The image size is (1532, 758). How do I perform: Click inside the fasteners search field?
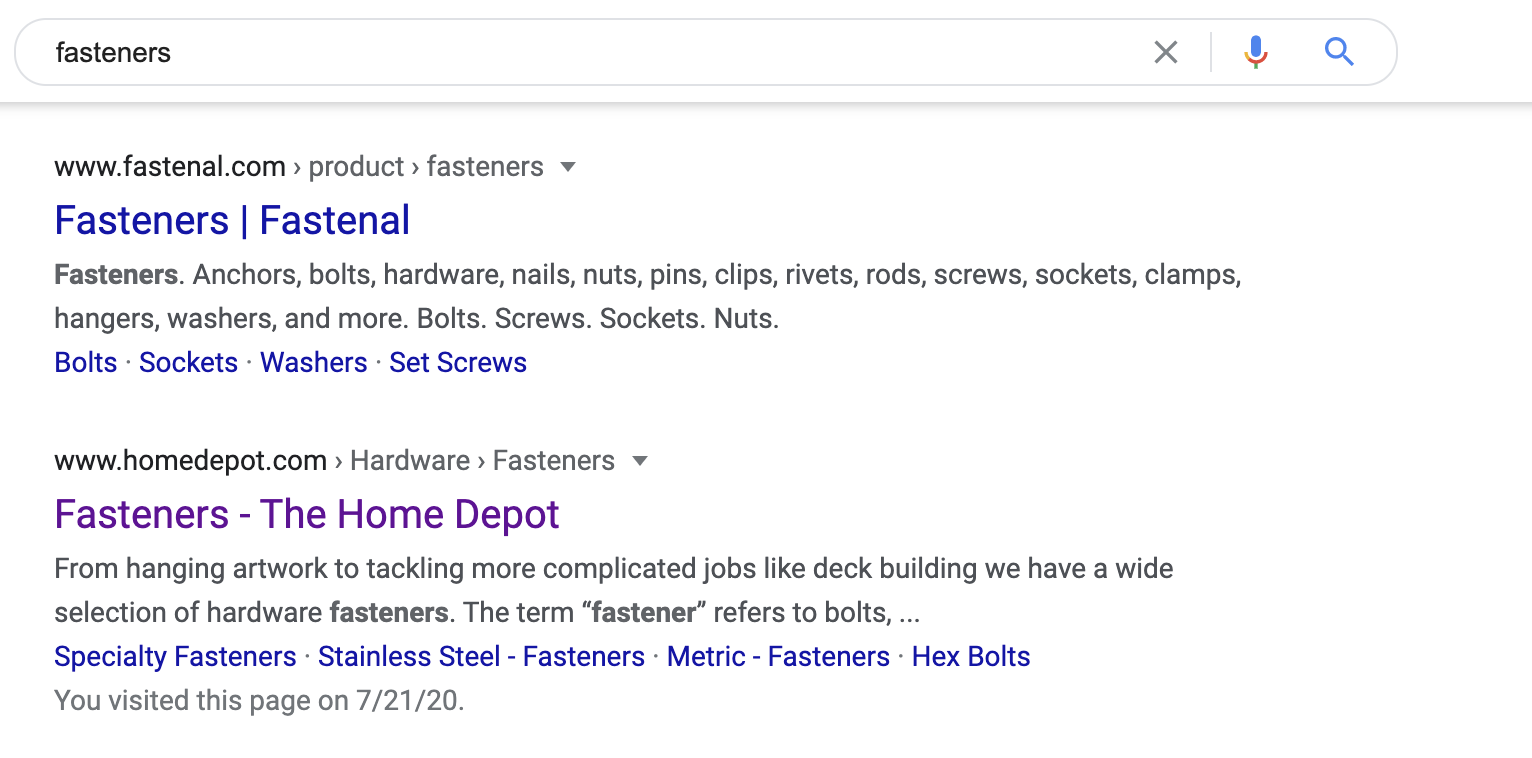point(600,52)
